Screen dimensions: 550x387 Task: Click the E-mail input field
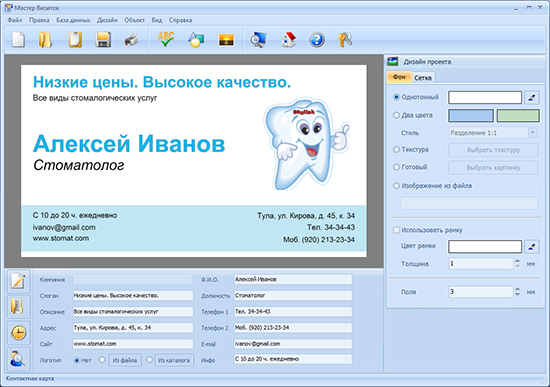click(x=293, y=344)
